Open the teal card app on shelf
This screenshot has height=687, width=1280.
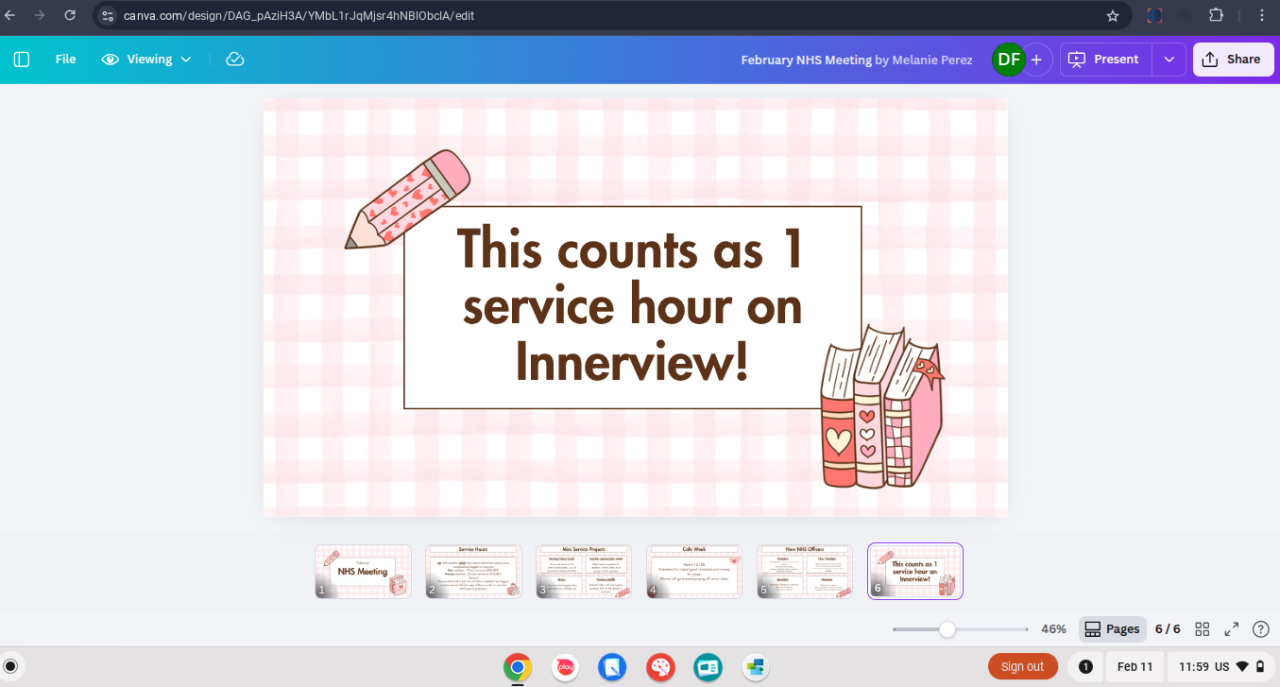tap(708, 666)
